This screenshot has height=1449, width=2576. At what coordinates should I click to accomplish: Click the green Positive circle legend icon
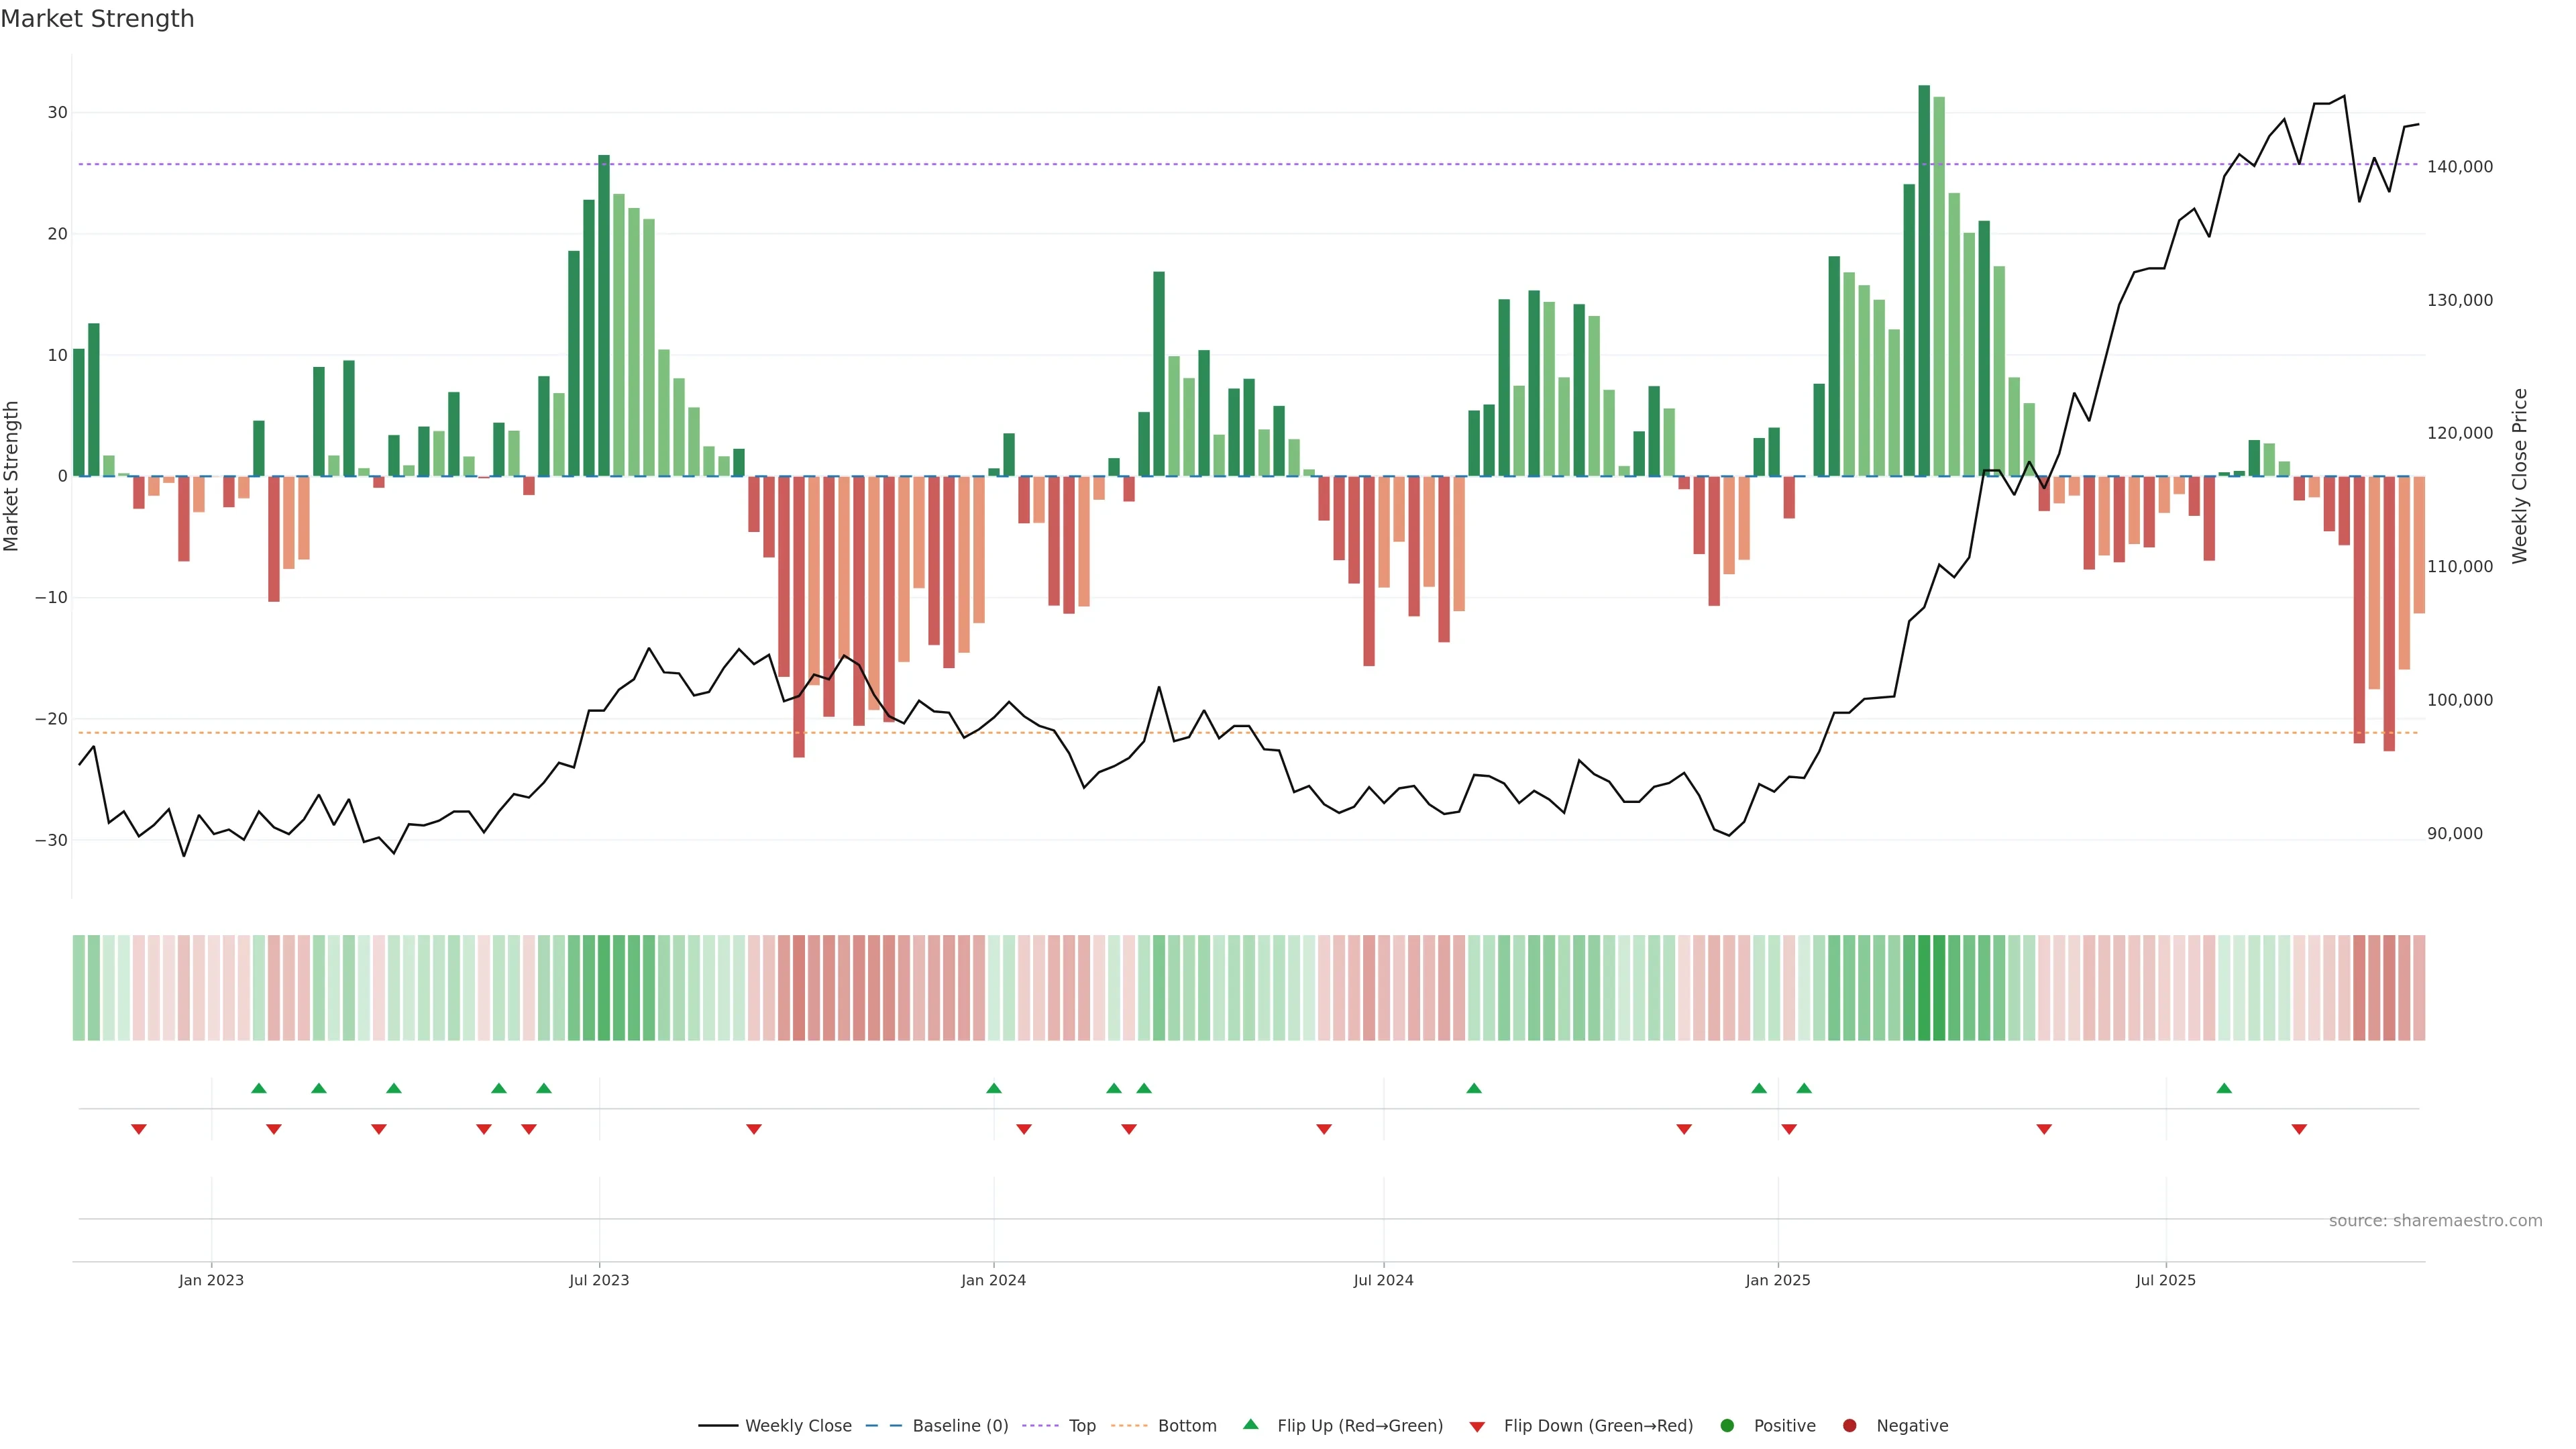click(1727, 1425)
